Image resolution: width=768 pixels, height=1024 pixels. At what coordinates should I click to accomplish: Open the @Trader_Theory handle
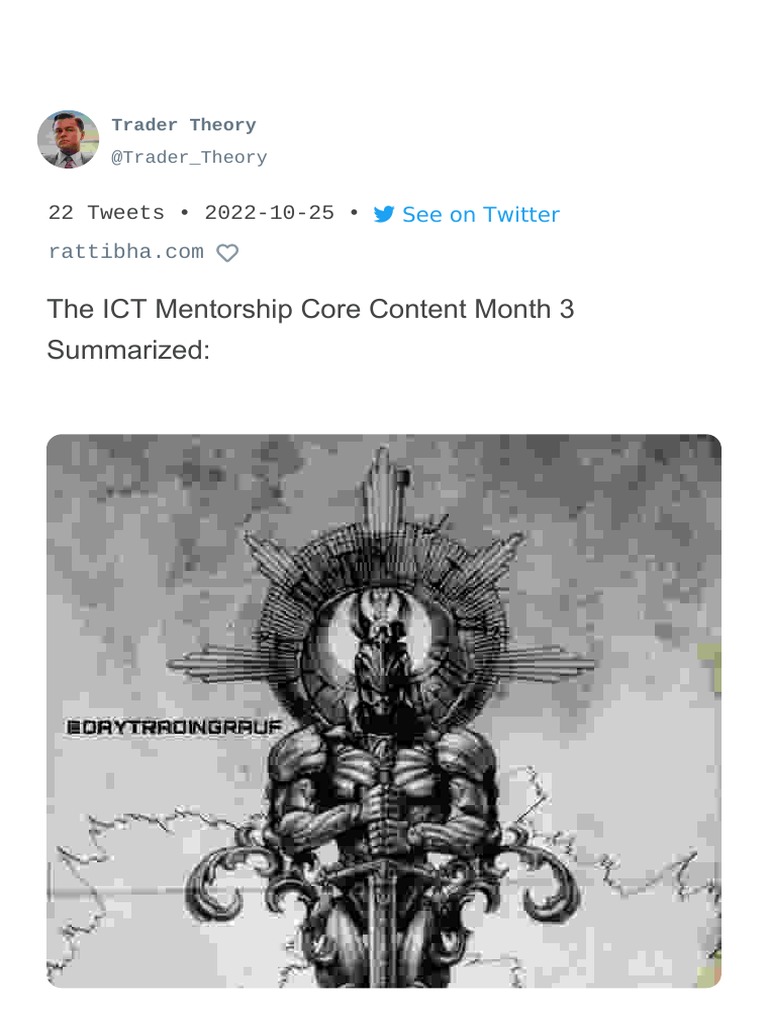(189, 157)
